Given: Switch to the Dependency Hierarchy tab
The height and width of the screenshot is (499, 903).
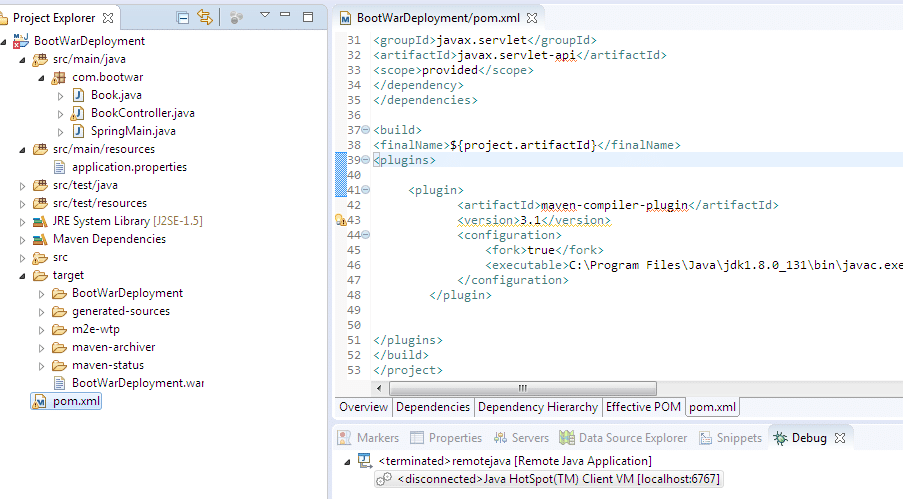Looking at the screenshot, I should click(538, 407).
